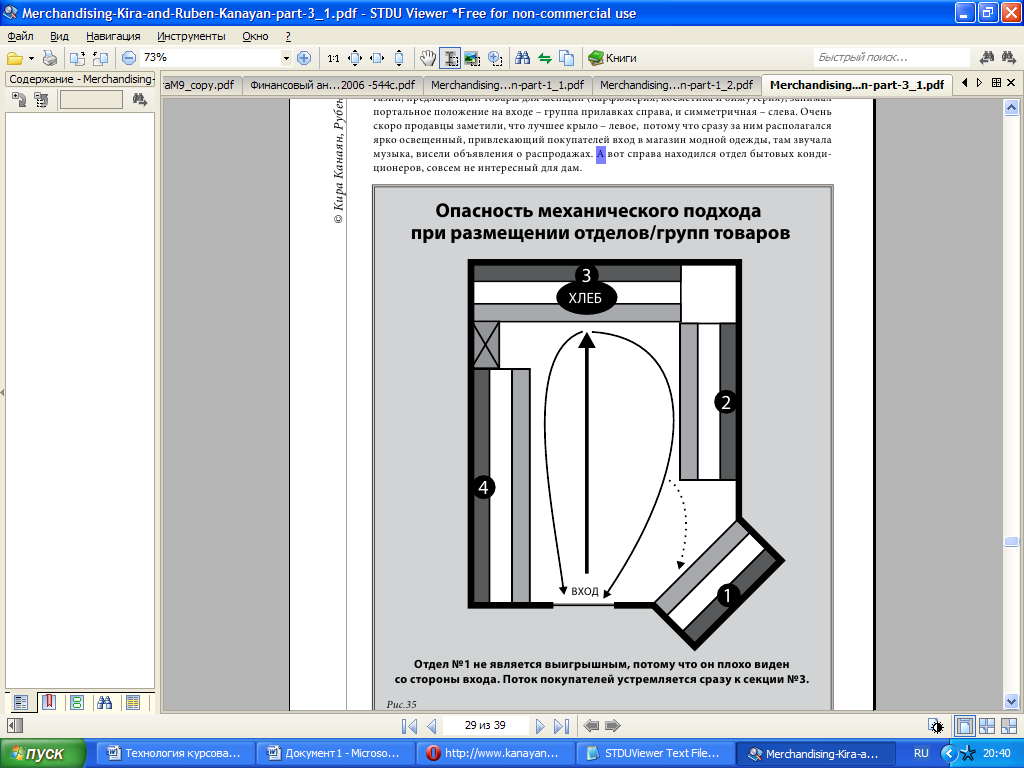Switch to the Highlights sidebar tab icon

coord(133,703)
